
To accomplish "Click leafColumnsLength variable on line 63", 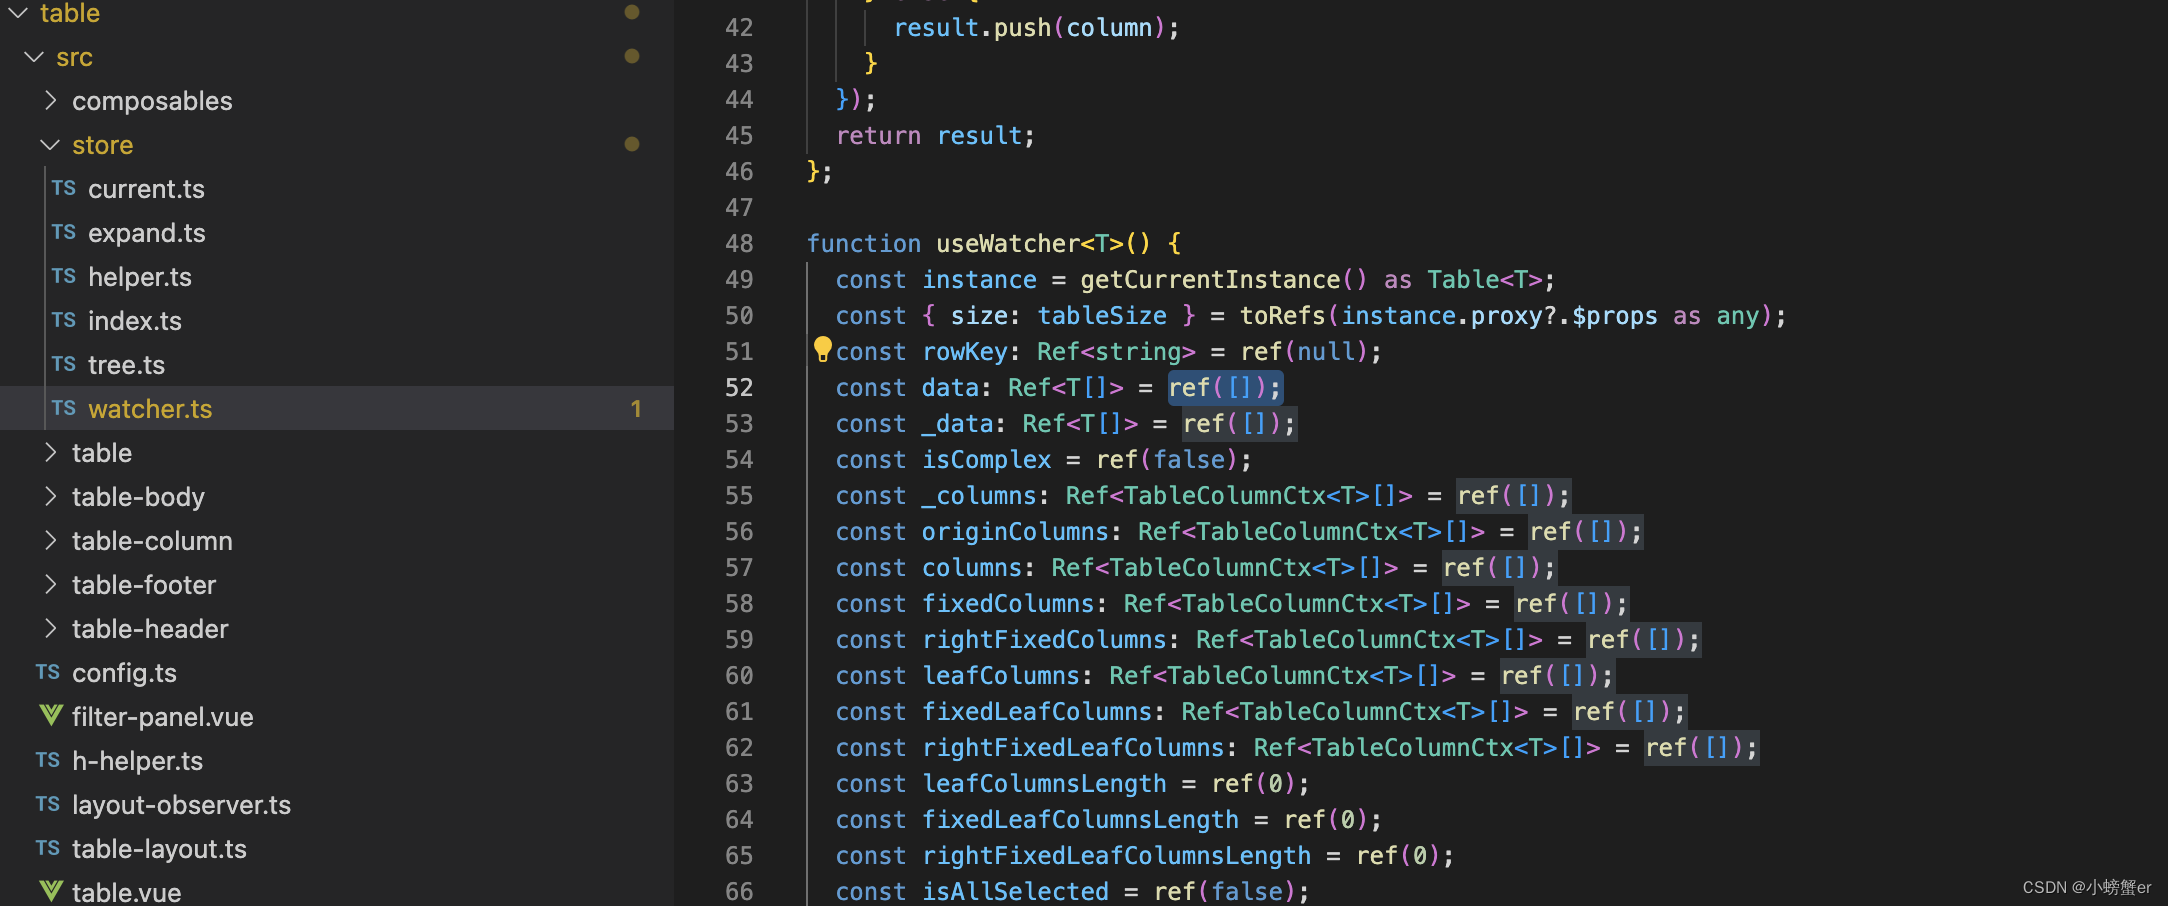I will 1044,783.
